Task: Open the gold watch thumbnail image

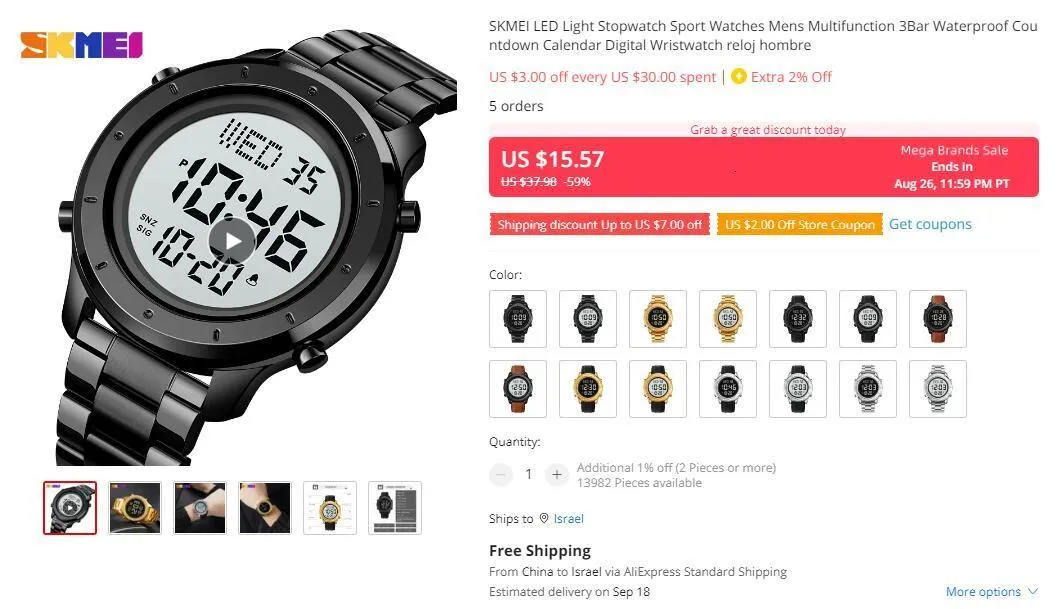Action: click(135, 508)
